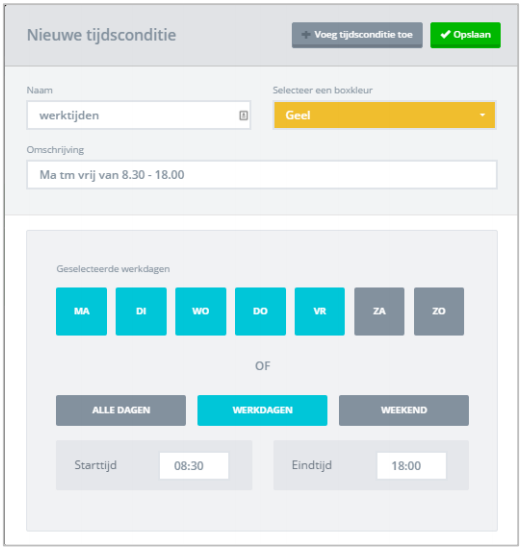Toggle the DO day button

260,311
